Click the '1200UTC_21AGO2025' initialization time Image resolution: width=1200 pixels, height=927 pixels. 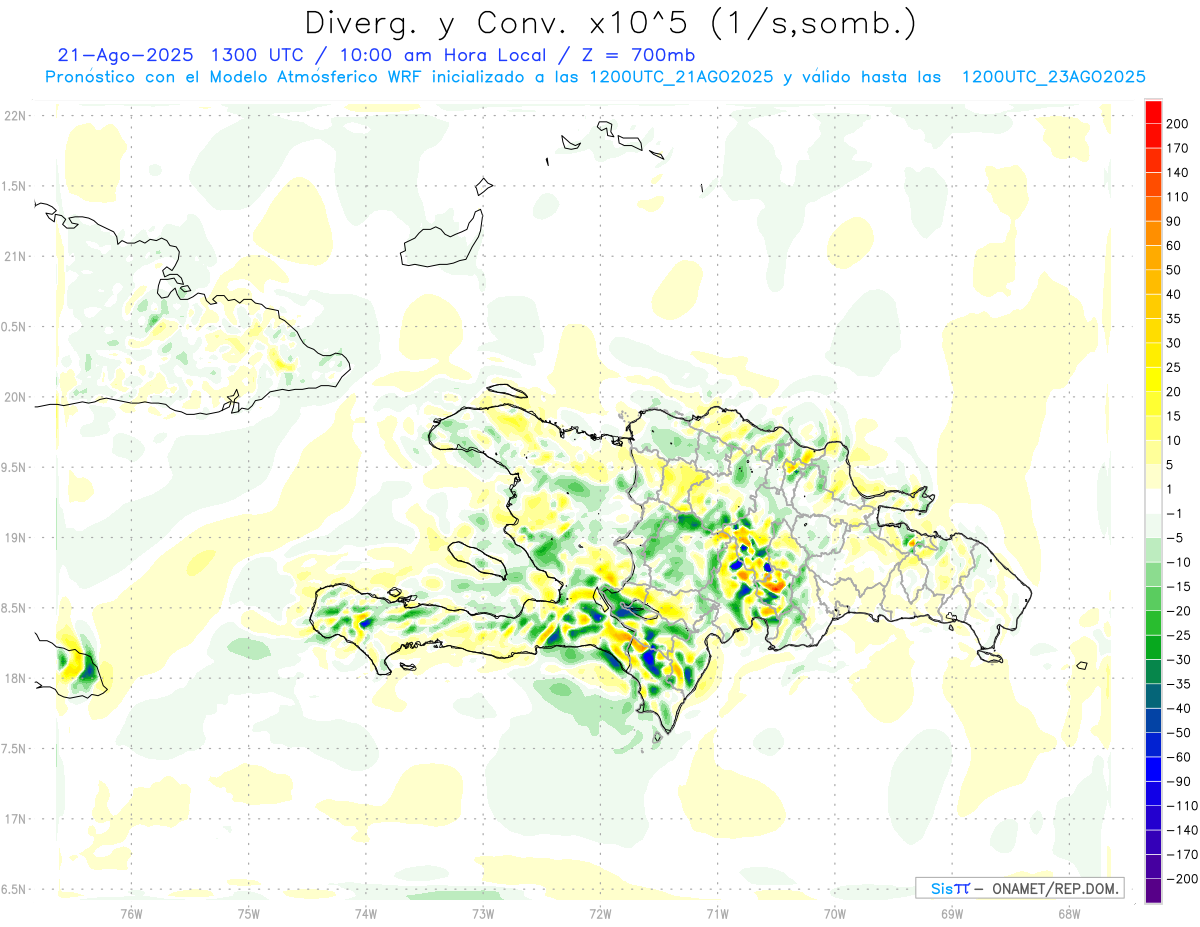point(681,77)
